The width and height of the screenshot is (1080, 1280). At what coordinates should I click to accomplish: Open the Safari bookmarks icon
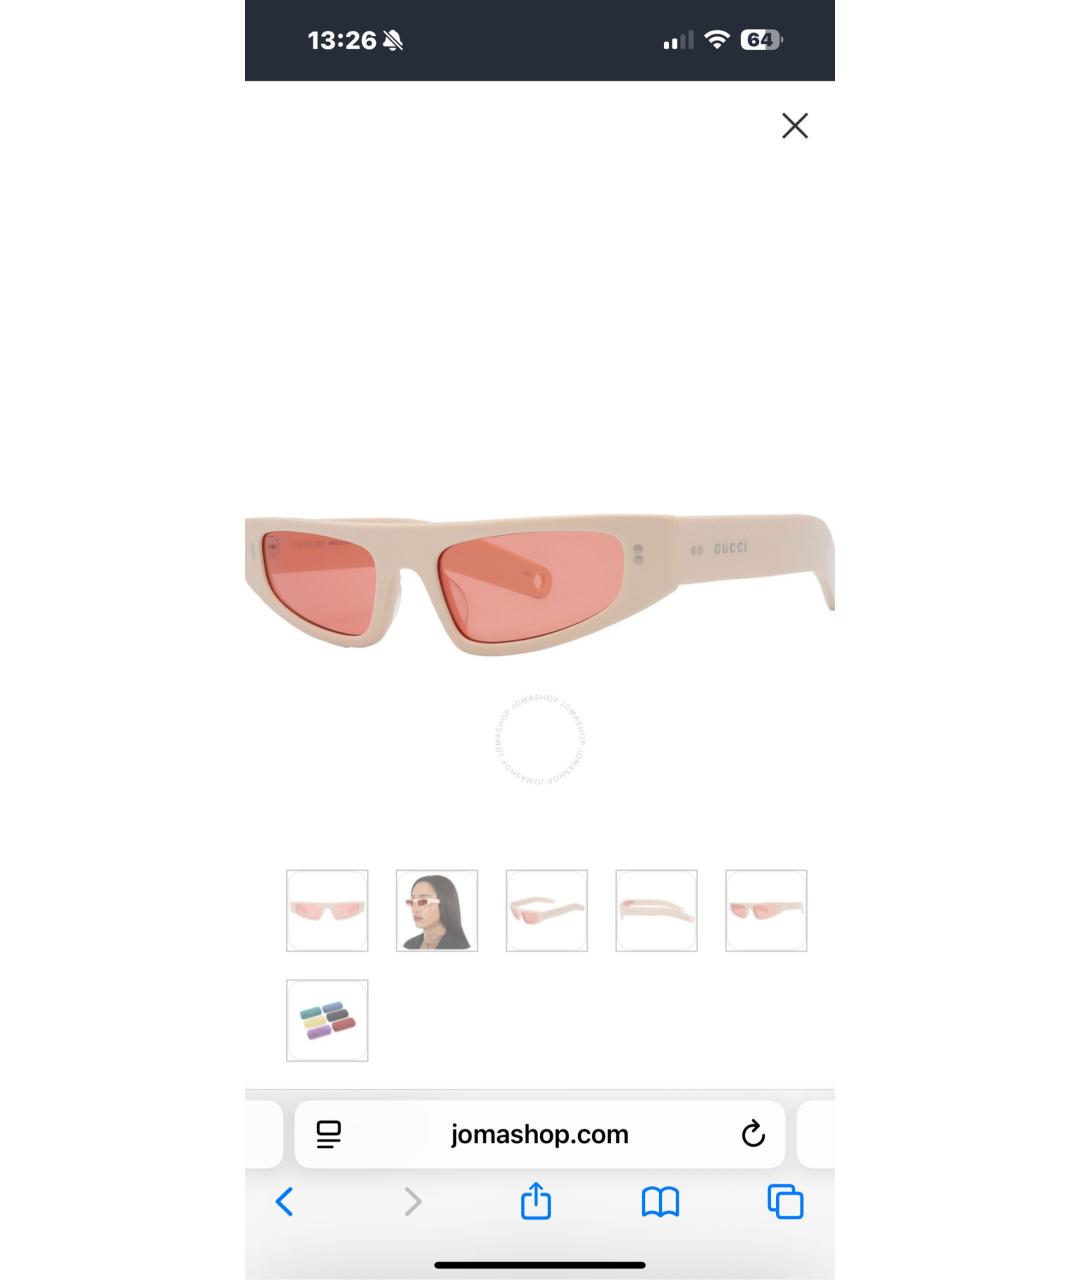(x=660, y=1202)
